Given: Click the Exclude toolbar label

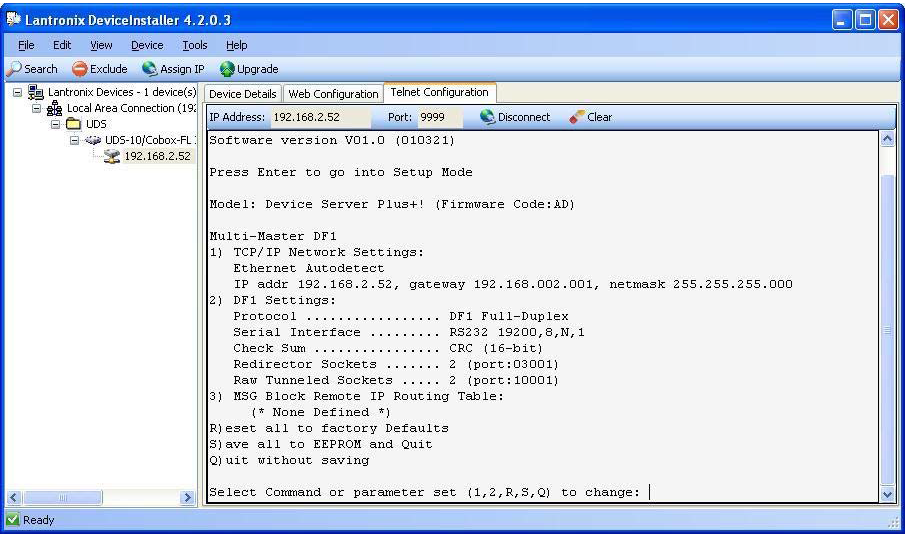Looking at the screenshot, I should pyautogui.click(x=109, y=69).
